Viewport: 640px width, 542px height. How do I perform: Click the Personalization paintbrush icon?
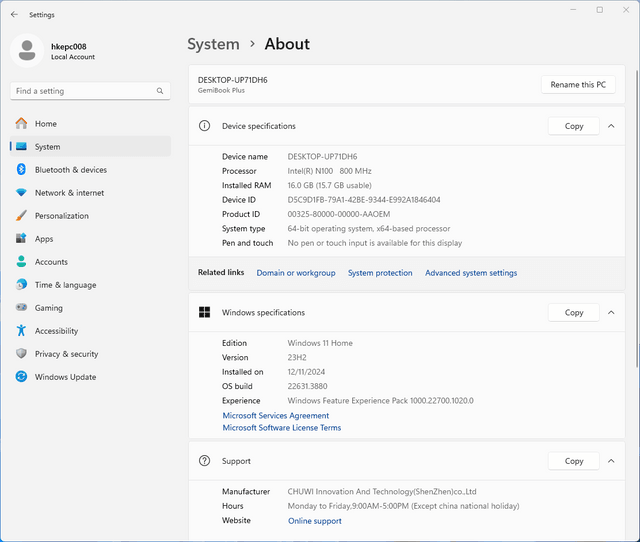[21, 215]
